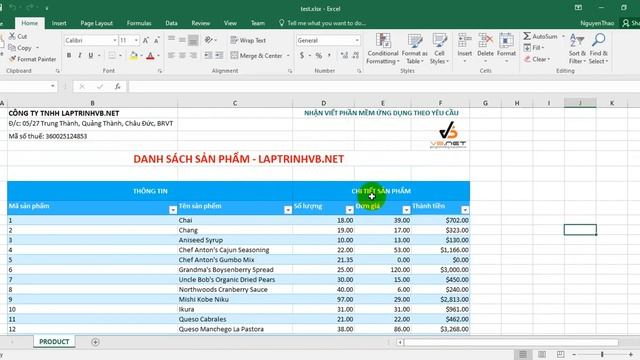640x360 pixels.
Task: Open filter dropdown for Tên sản phẩm column
Action: [x=288, y=210]
